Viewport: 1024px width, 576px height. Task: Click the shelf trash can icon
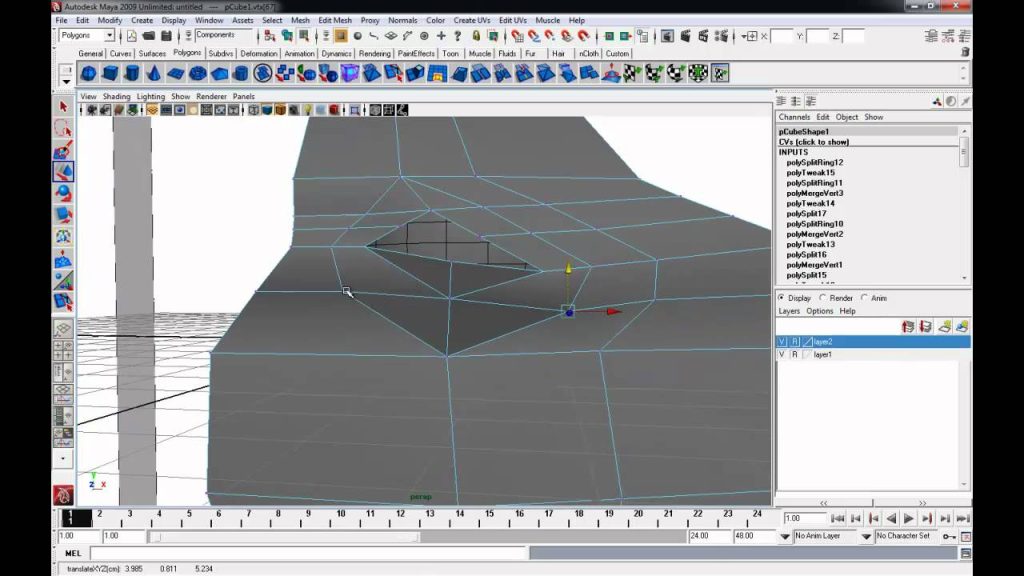pyautogui.click(x=965, y=52)
